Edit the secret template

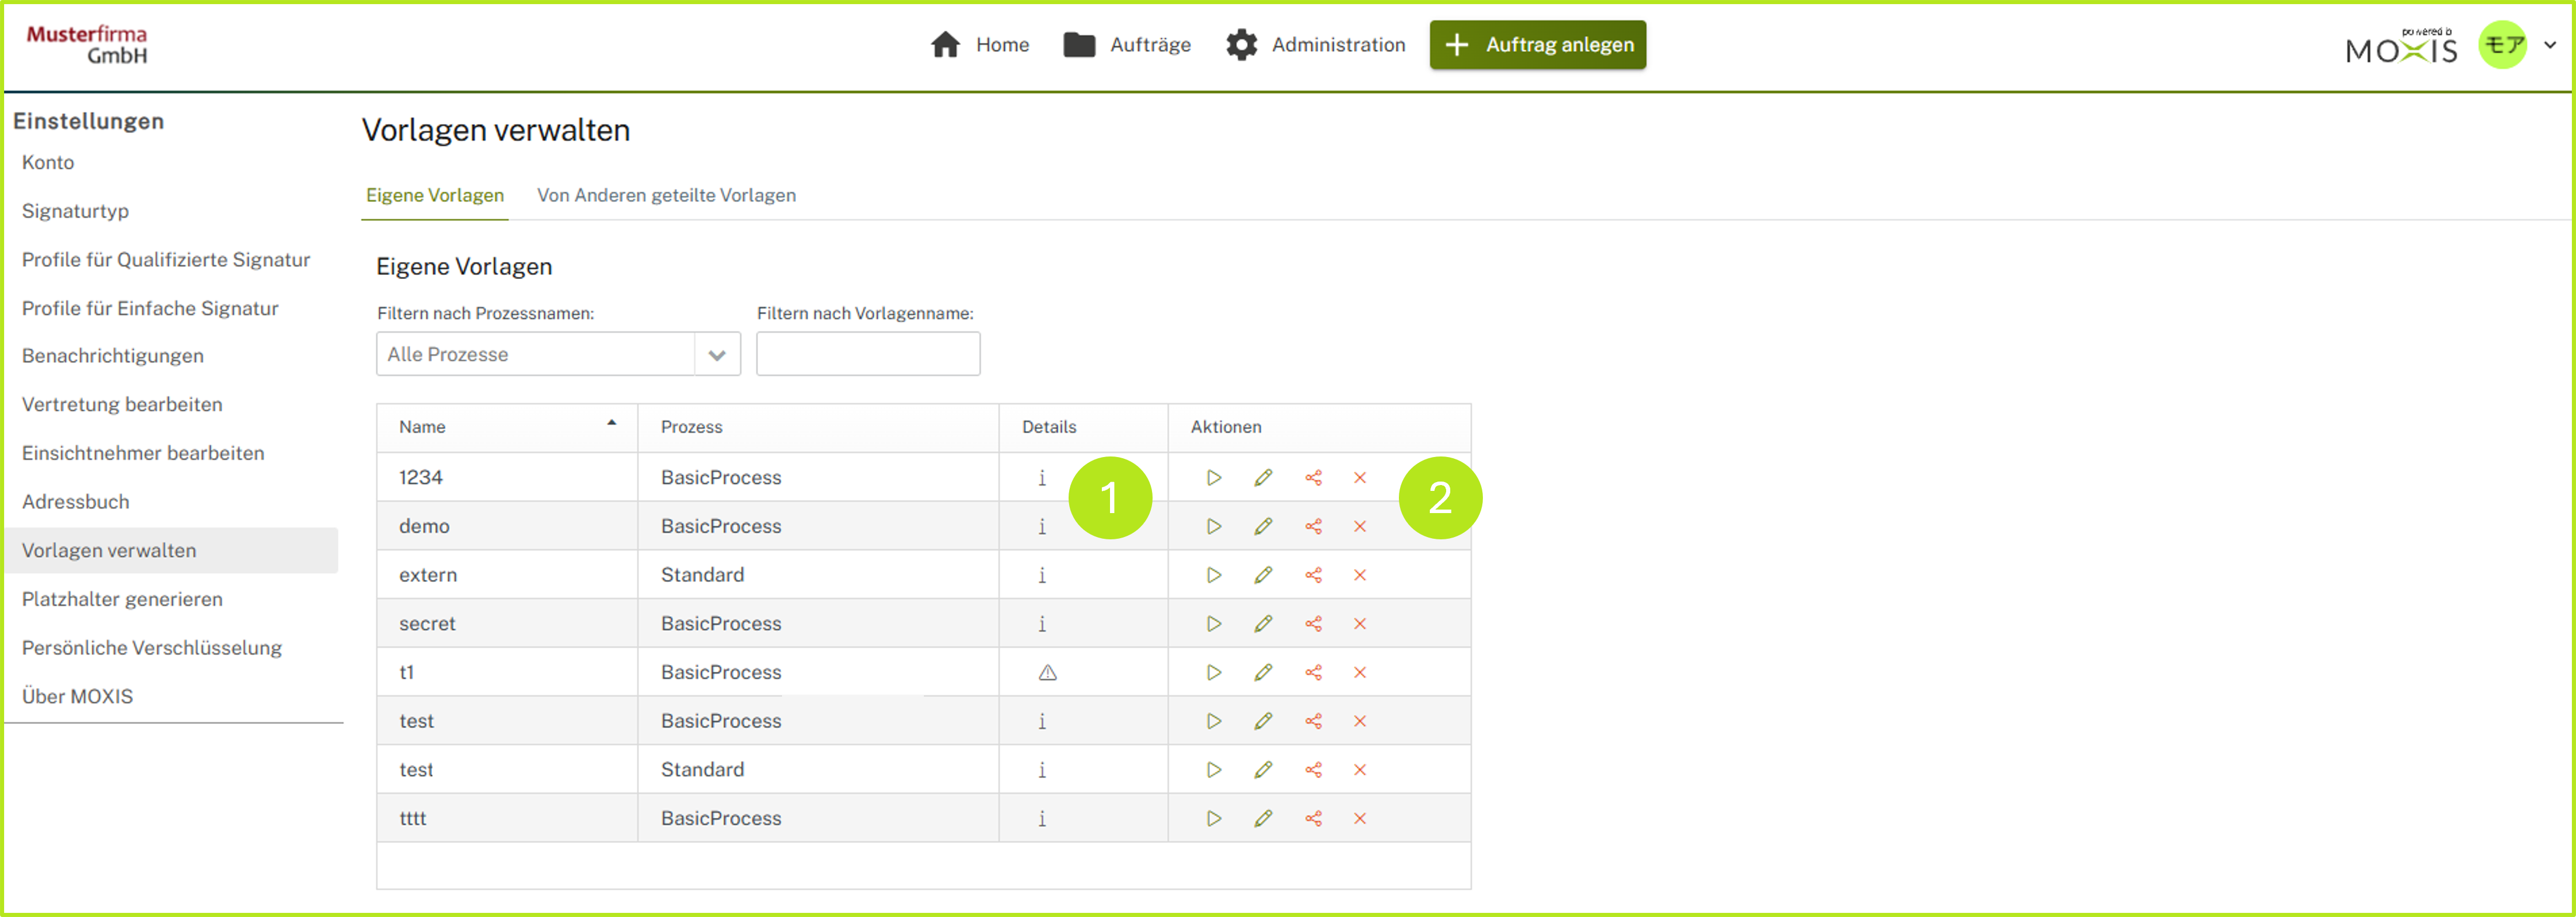pyautogui.click(x=1263, y=624)
